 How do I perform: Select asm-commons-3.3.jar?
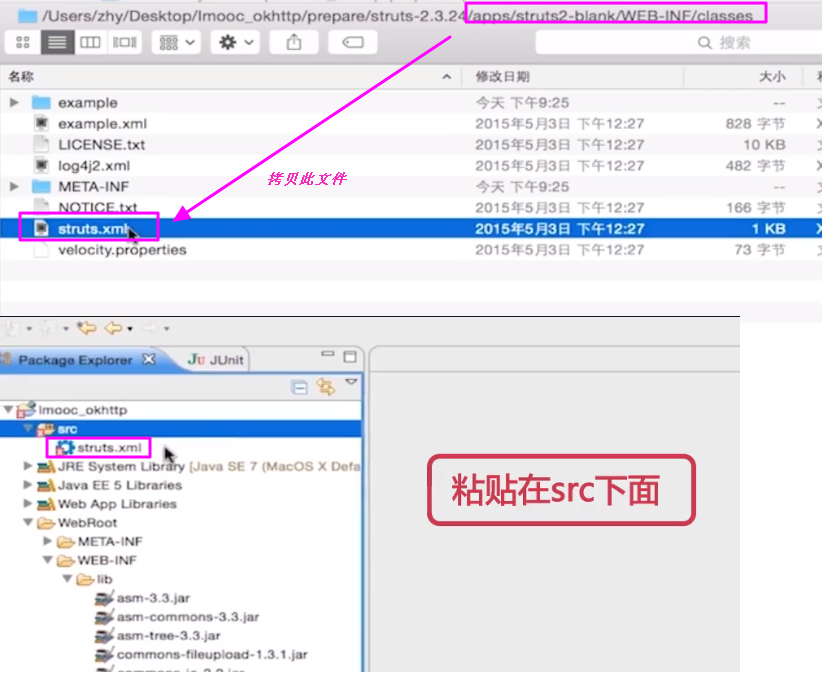tap(188, 617)
